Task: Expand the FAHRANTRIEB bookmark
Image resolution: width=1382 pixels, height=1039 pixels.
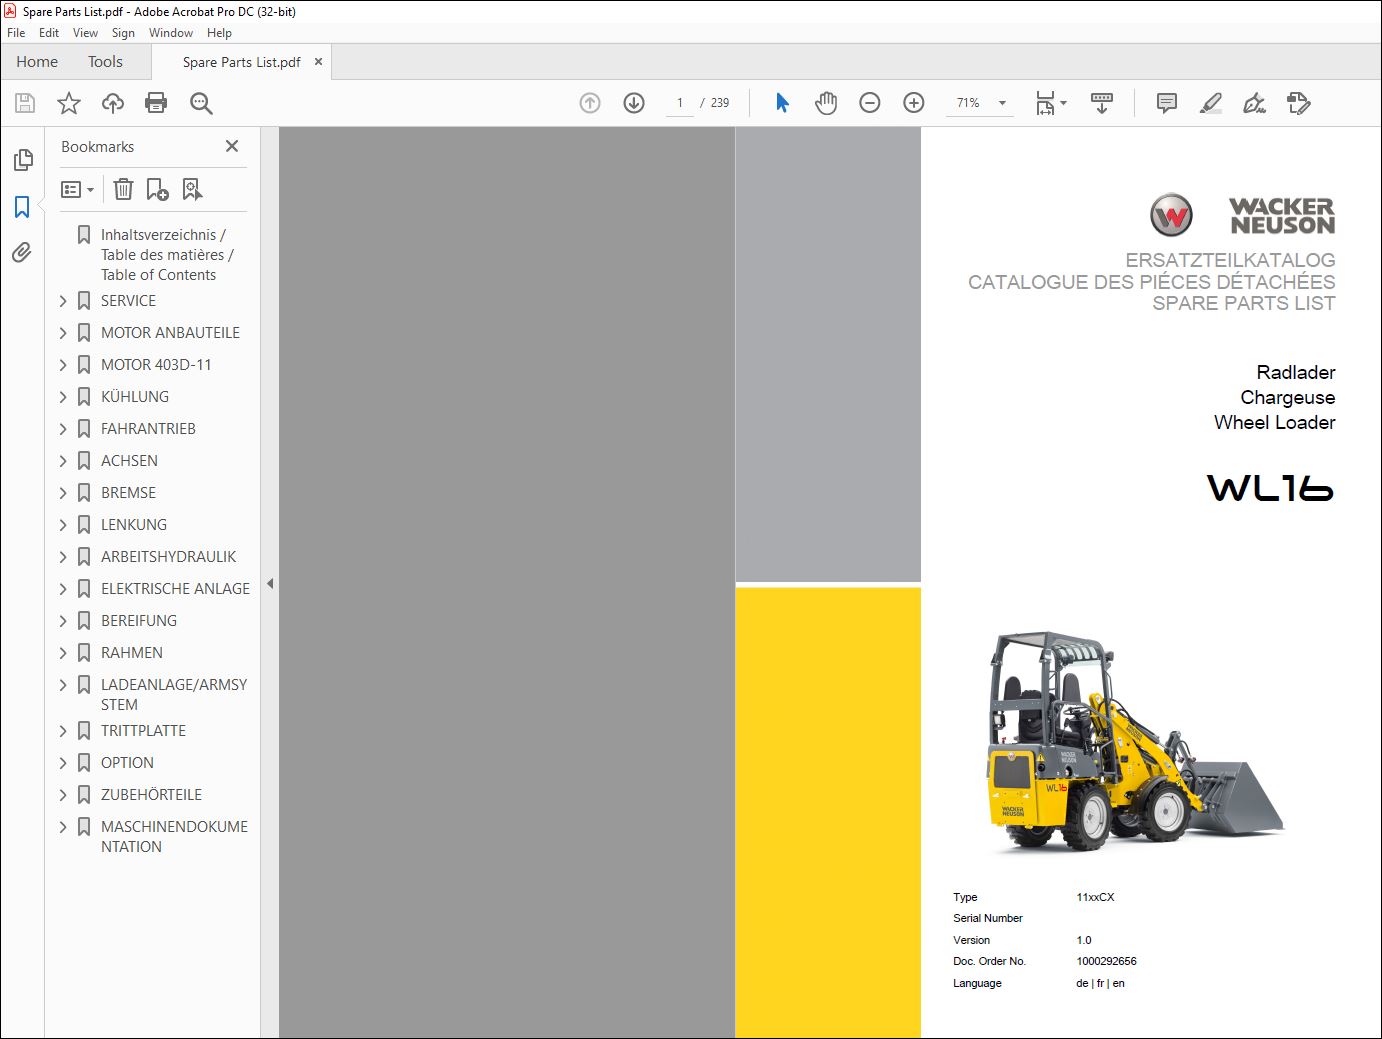Action: [63, 429]
